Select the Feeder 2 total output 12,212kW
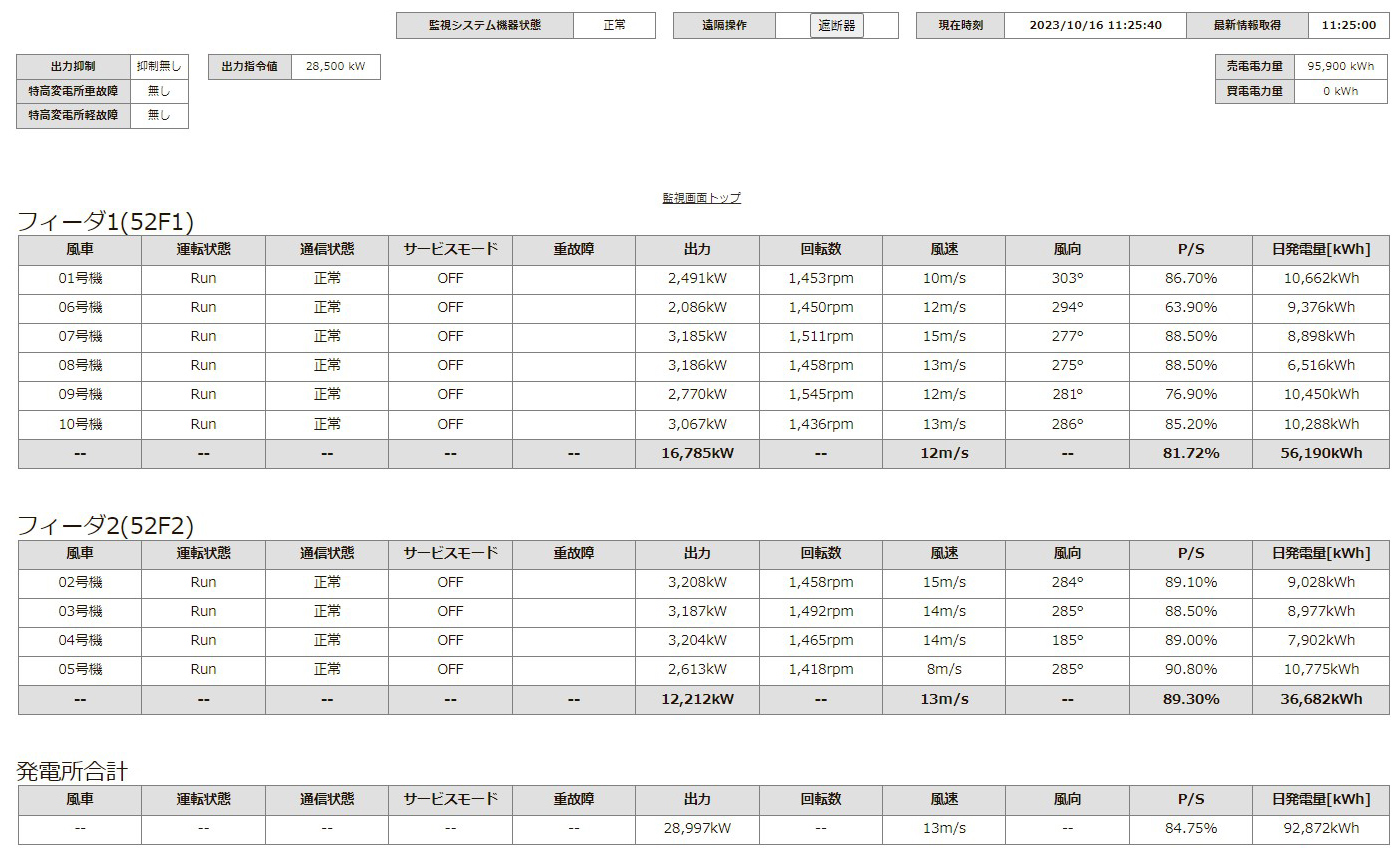 tap(697, 699)
